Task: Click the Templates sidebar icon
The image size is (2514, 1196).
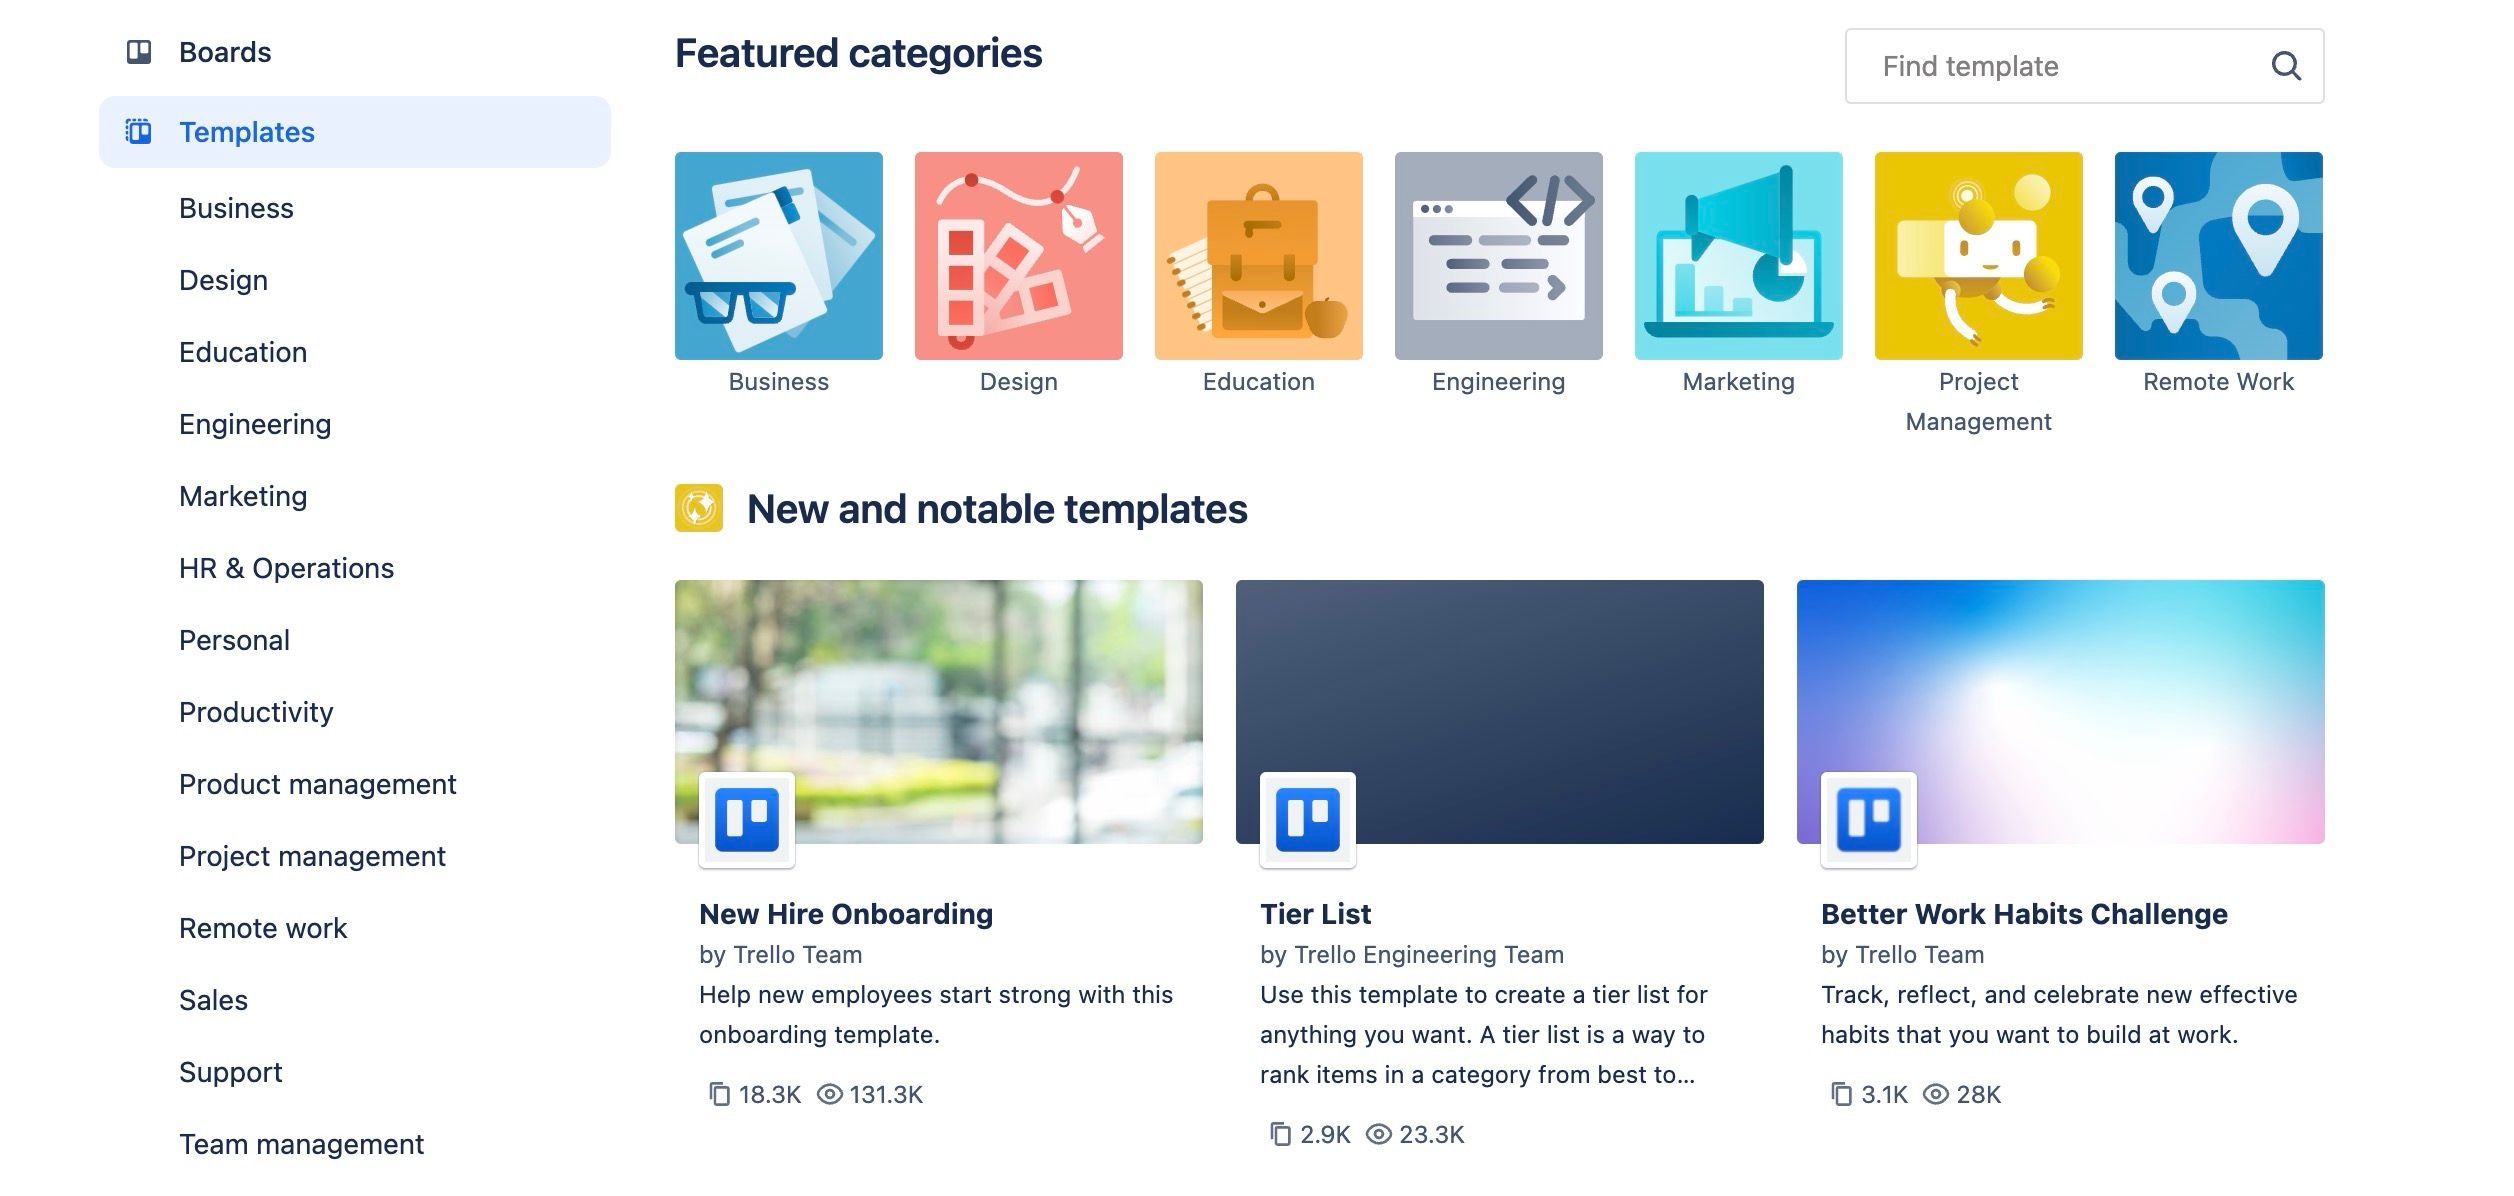Action: [x=138, y=131]
